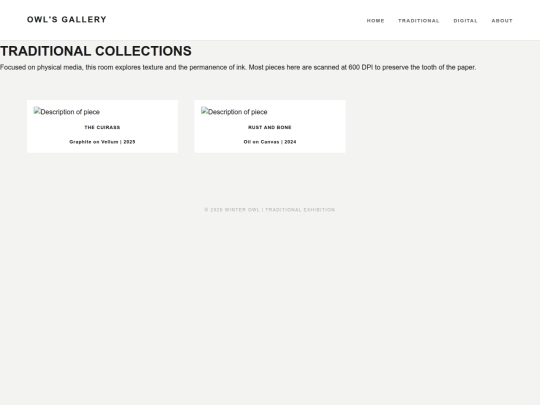The width and height of the screenshot is (540, 405).
Task: Click '© 2026 WINTER OWL' in the footer
Action: 232,210
